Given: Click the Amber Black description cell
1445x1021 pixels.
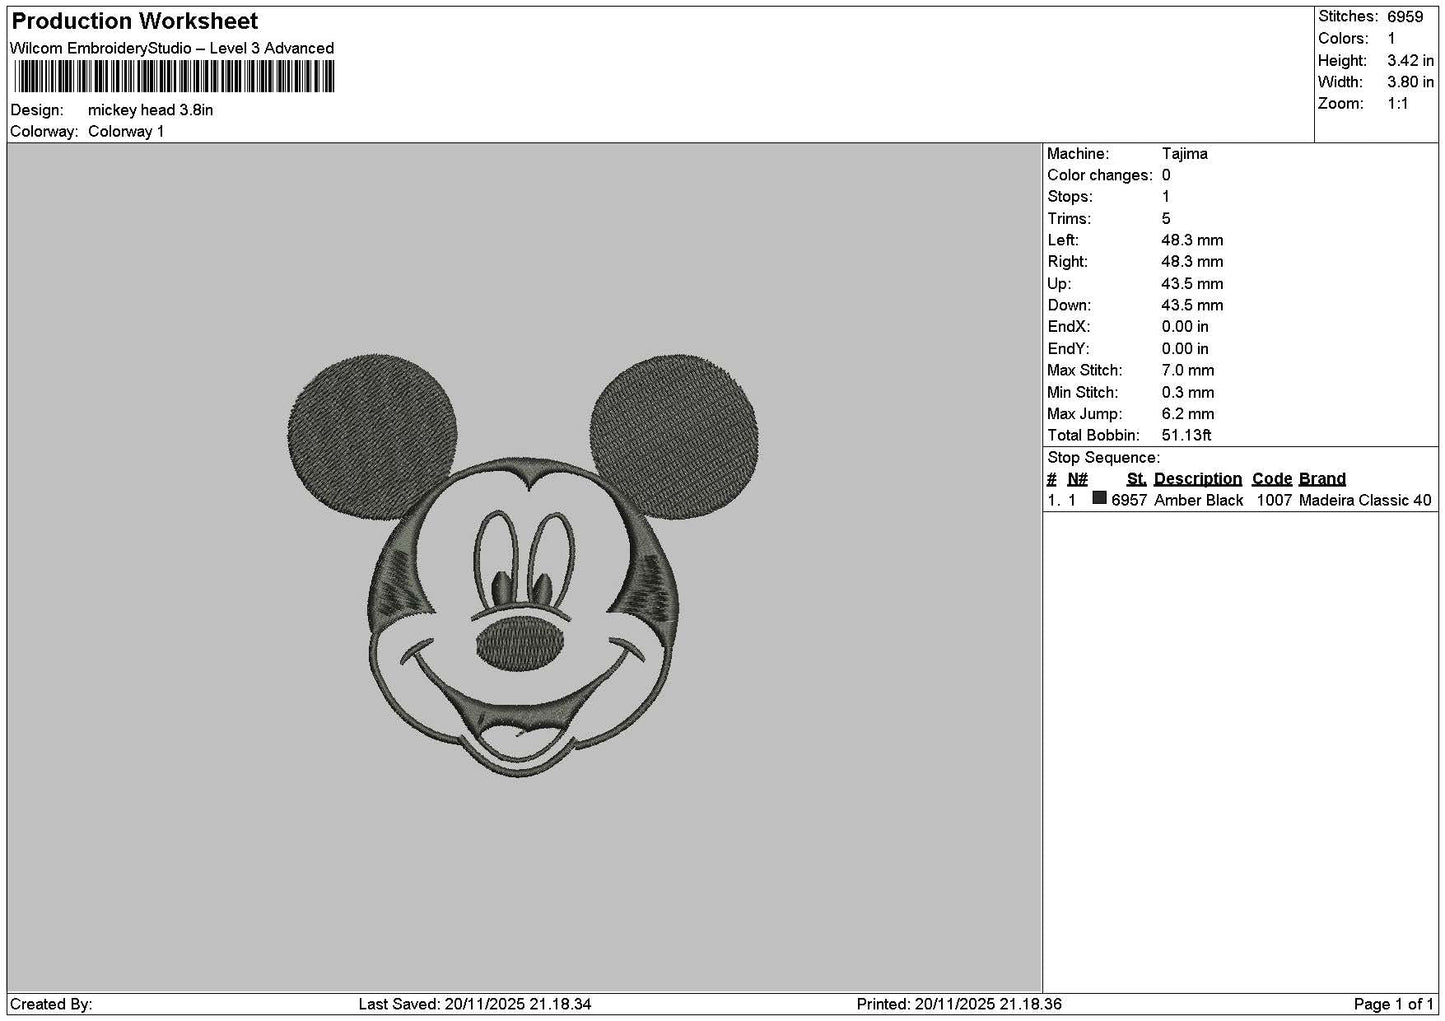Looking at the screenshot, I should pos(1199,501).
